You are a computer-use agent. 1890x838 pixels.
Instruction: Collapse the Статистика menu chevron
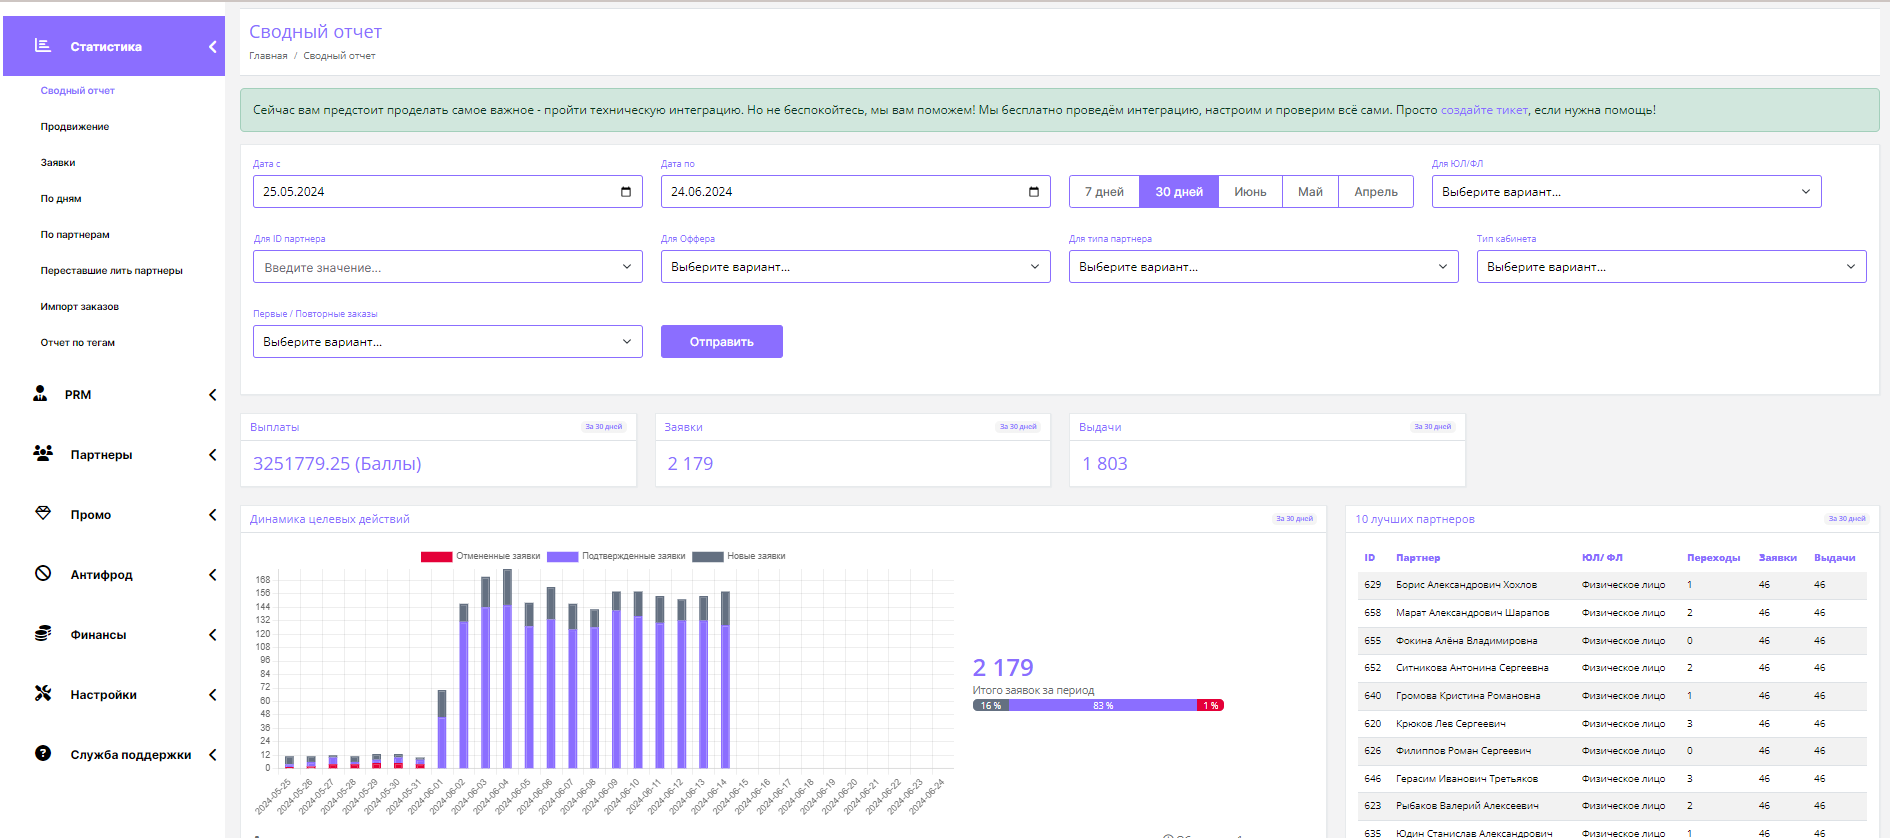click(212, 47)
